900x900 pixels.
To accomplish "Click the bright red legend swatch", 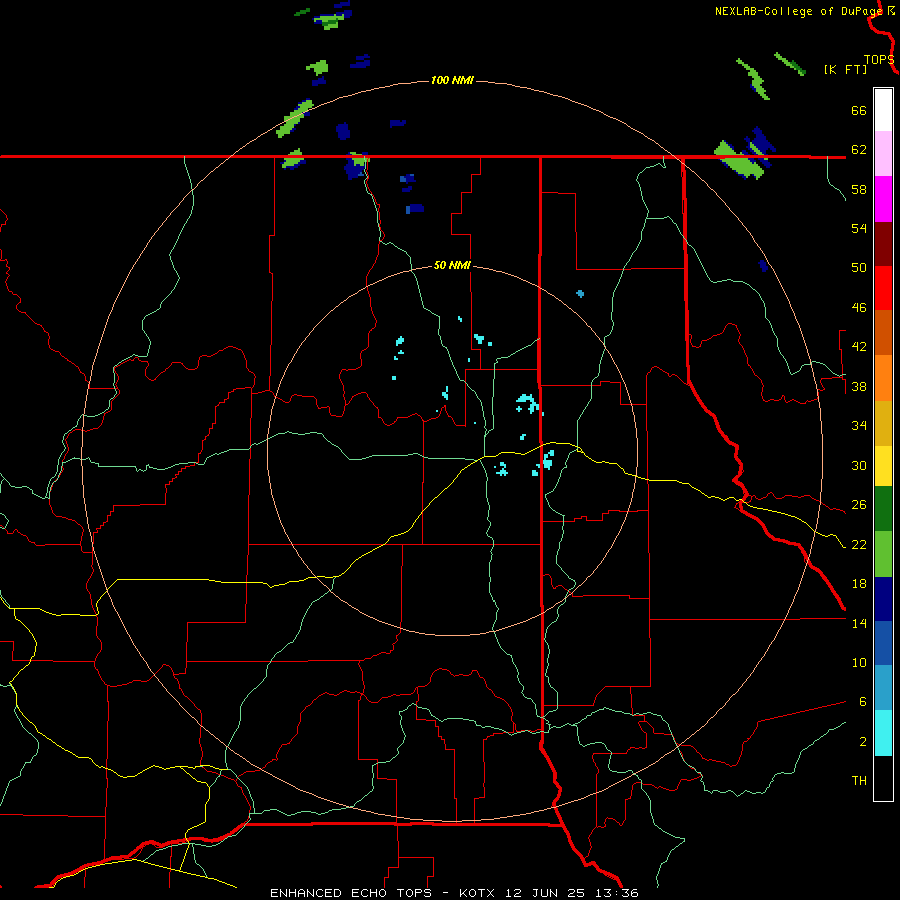I will [883, 288].
